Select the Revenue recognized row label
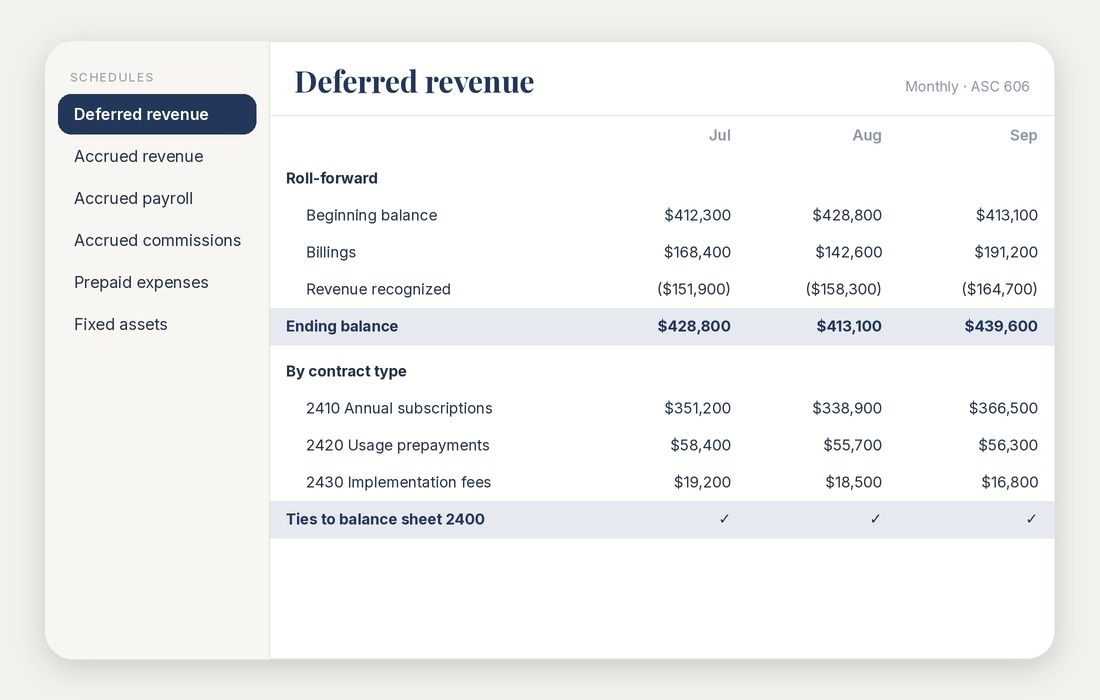 [x=378, y=289]
